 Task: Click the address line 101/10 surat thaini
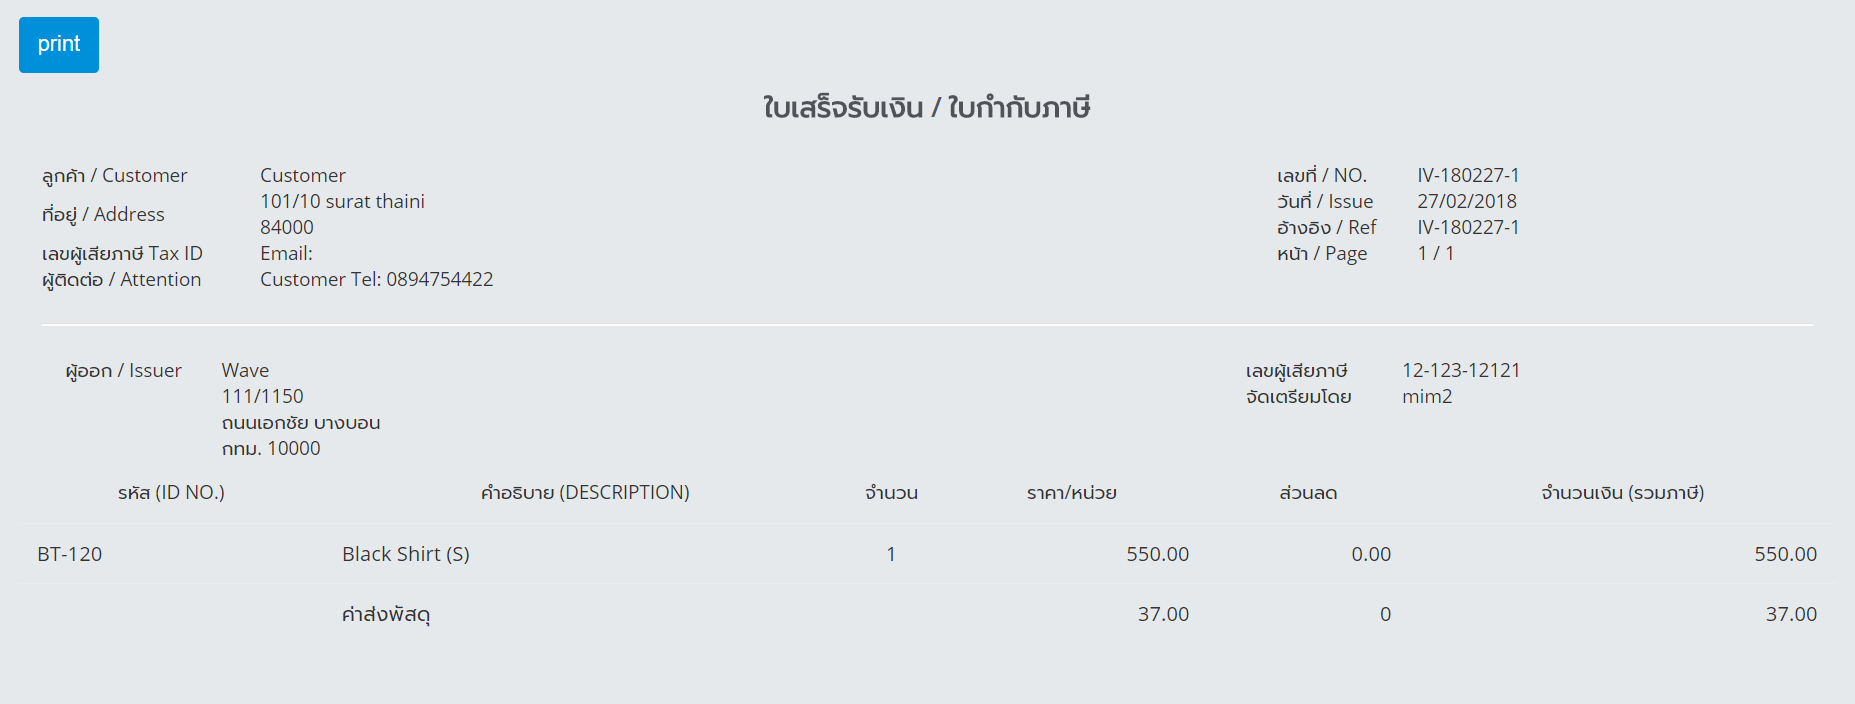click(x=342, y=201)
